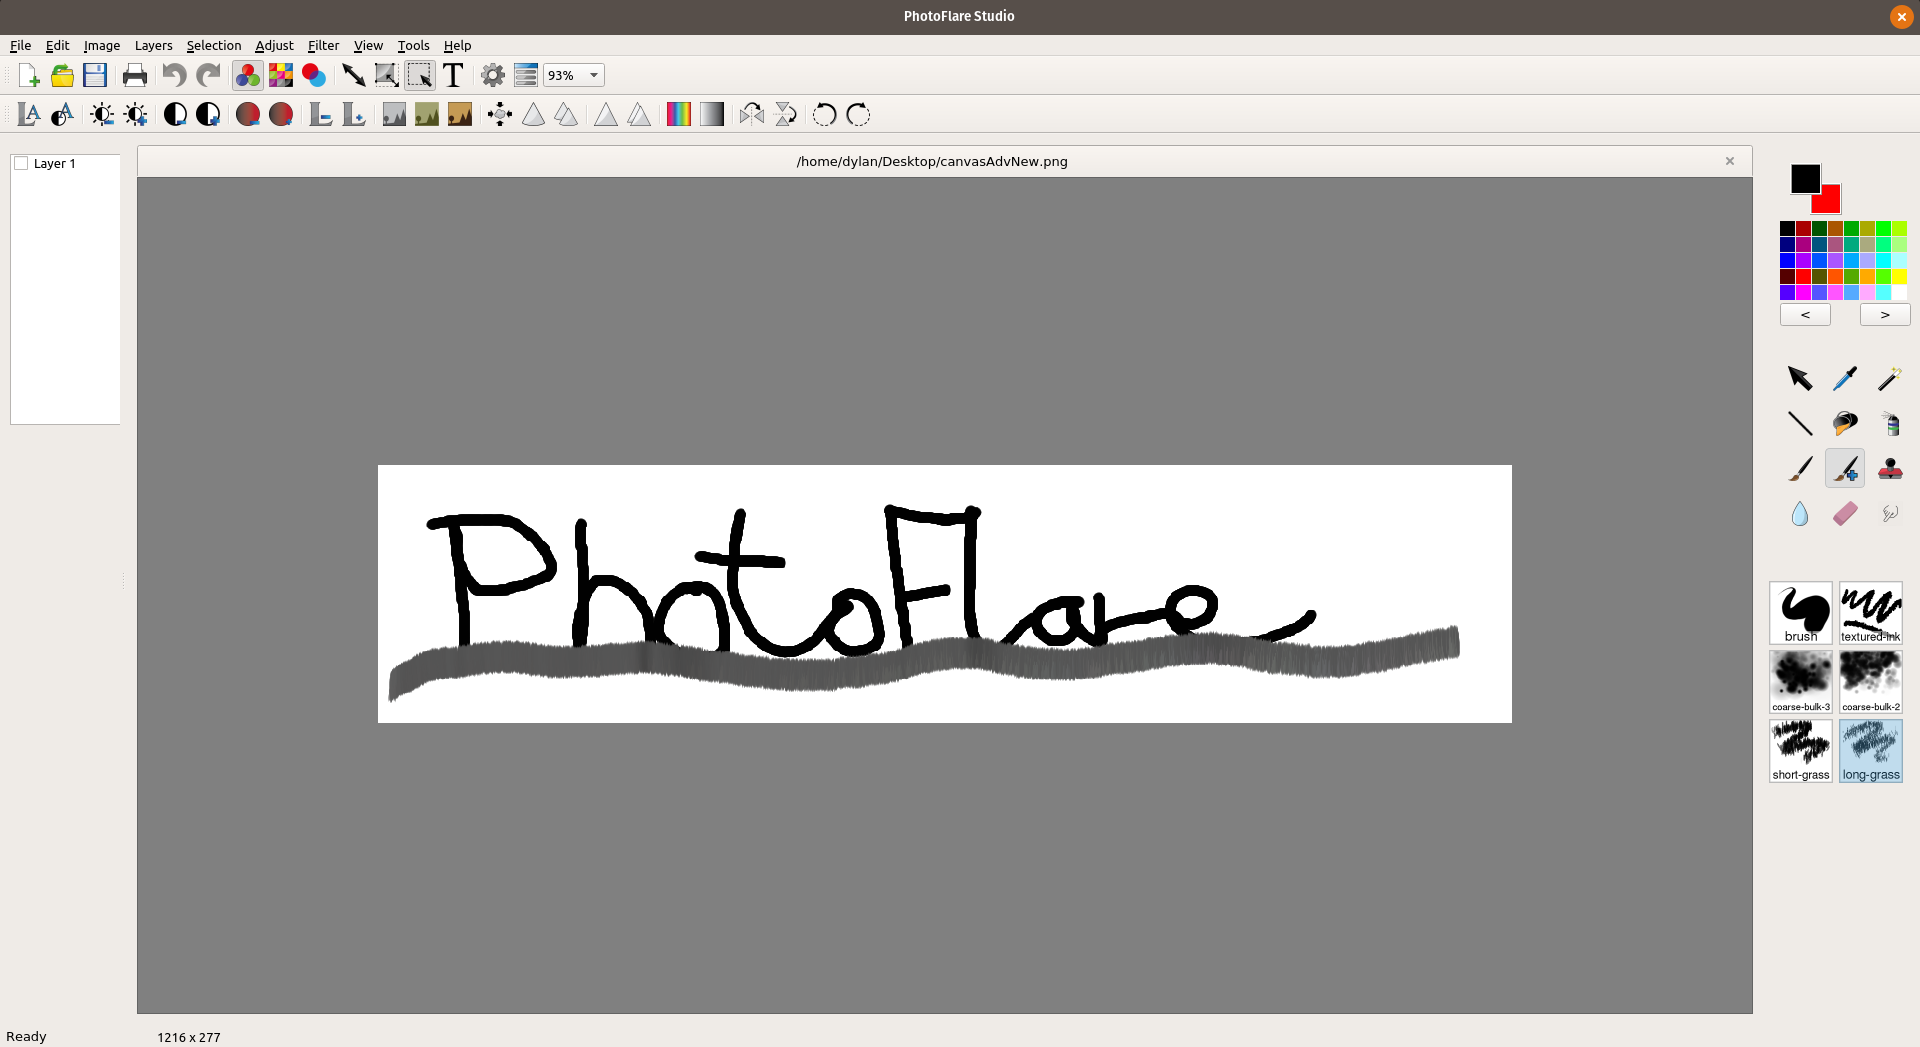Open the Edit menu
Image resolution: width=1920 pixels, height=1047 pixels.
(58, 46)
